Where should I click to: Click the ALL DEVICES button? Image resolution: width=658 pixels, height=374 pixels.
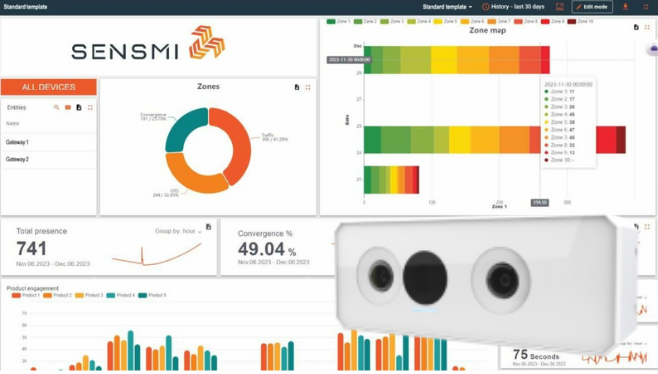[x=49, y=87]
